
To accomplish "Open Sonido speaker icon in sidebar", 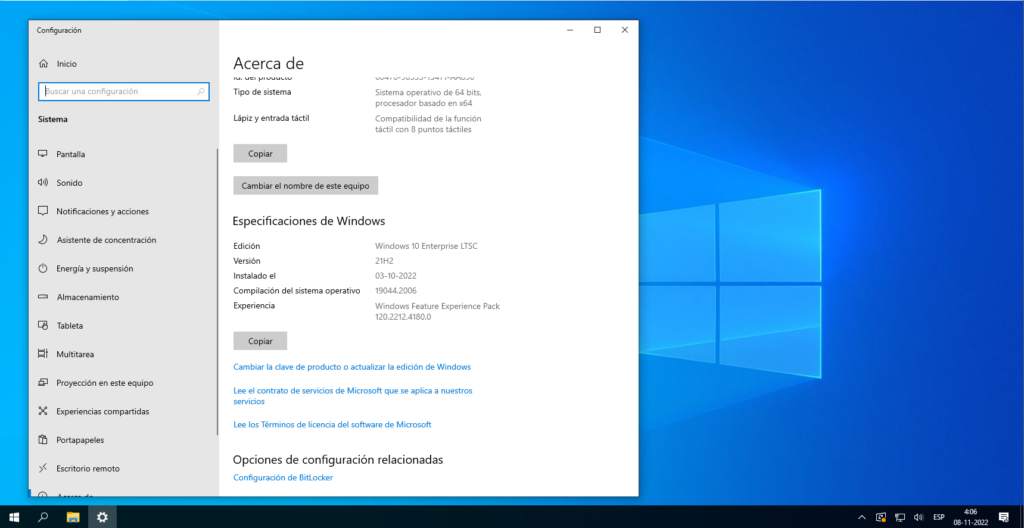I will point(43,183).
